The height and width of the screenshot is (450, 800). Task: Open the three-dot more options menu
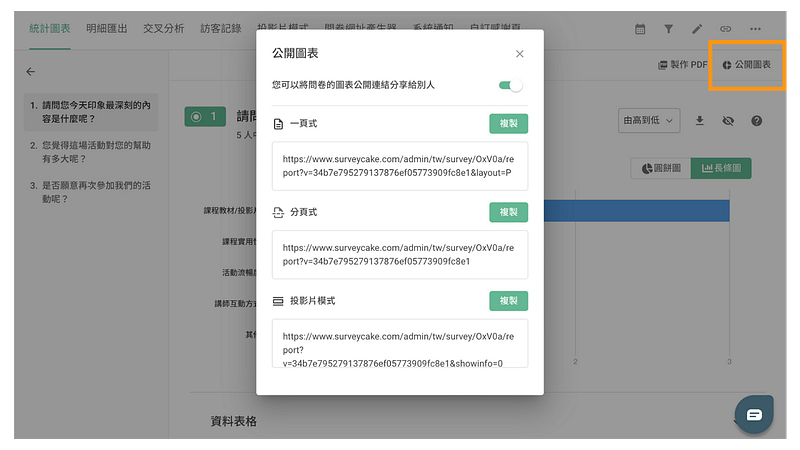tap(755, 29)
